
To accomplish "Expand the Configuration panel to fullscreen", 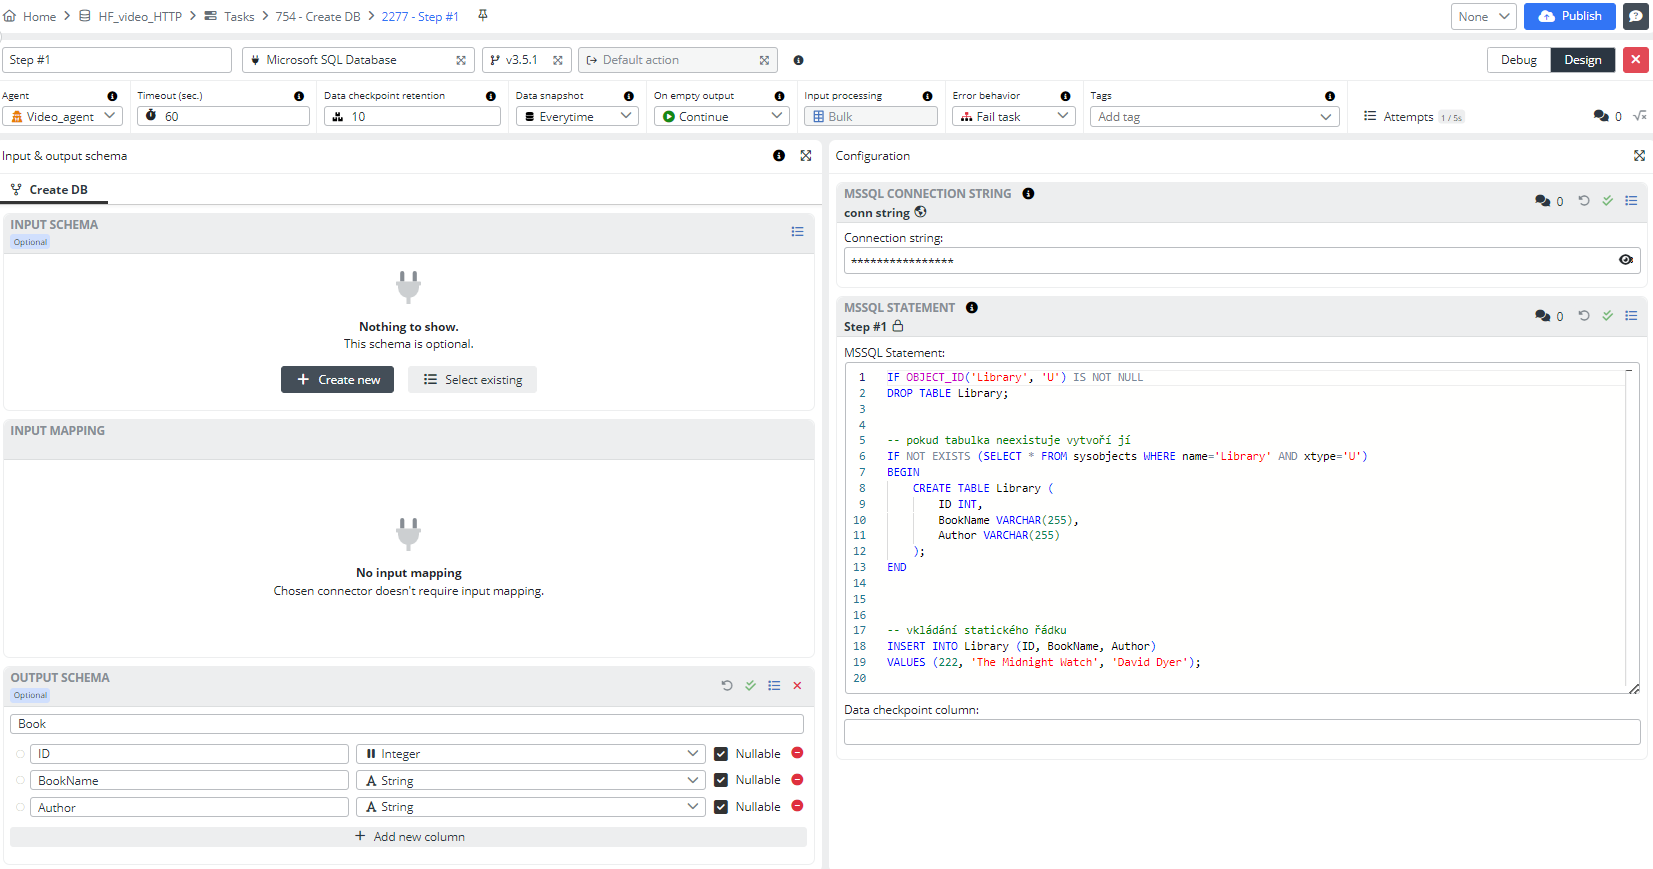I will [x=1639, y=156].
